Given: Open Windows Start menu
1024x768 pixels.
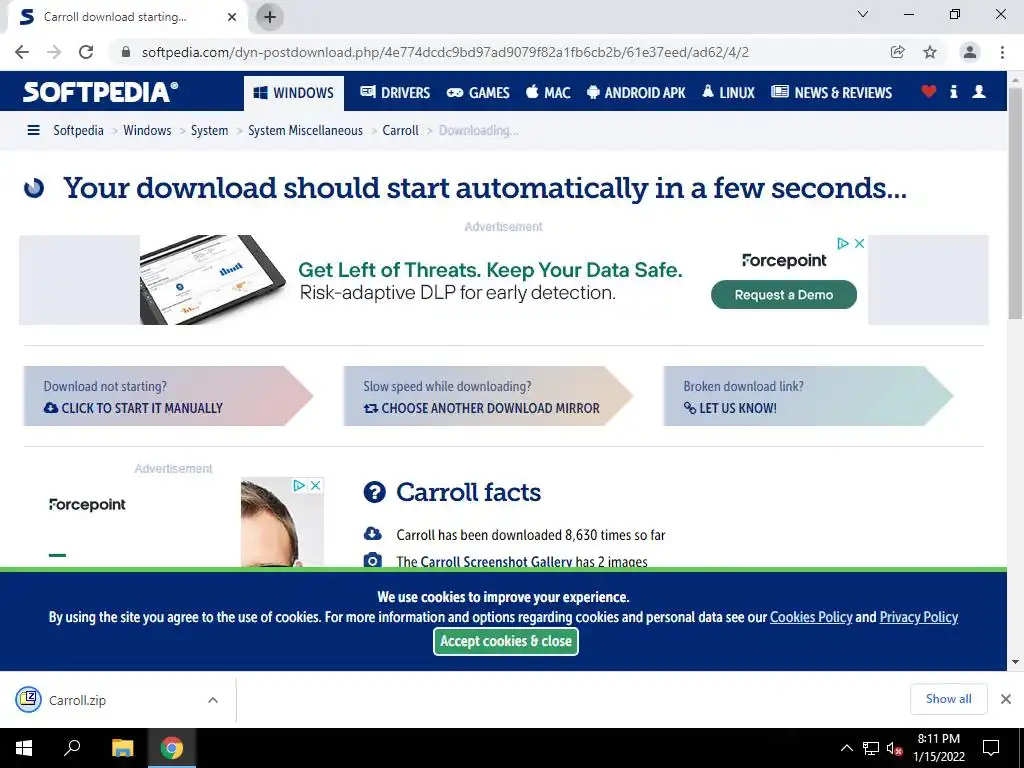Looking at the screenshot, I should [x=24, y=748].
